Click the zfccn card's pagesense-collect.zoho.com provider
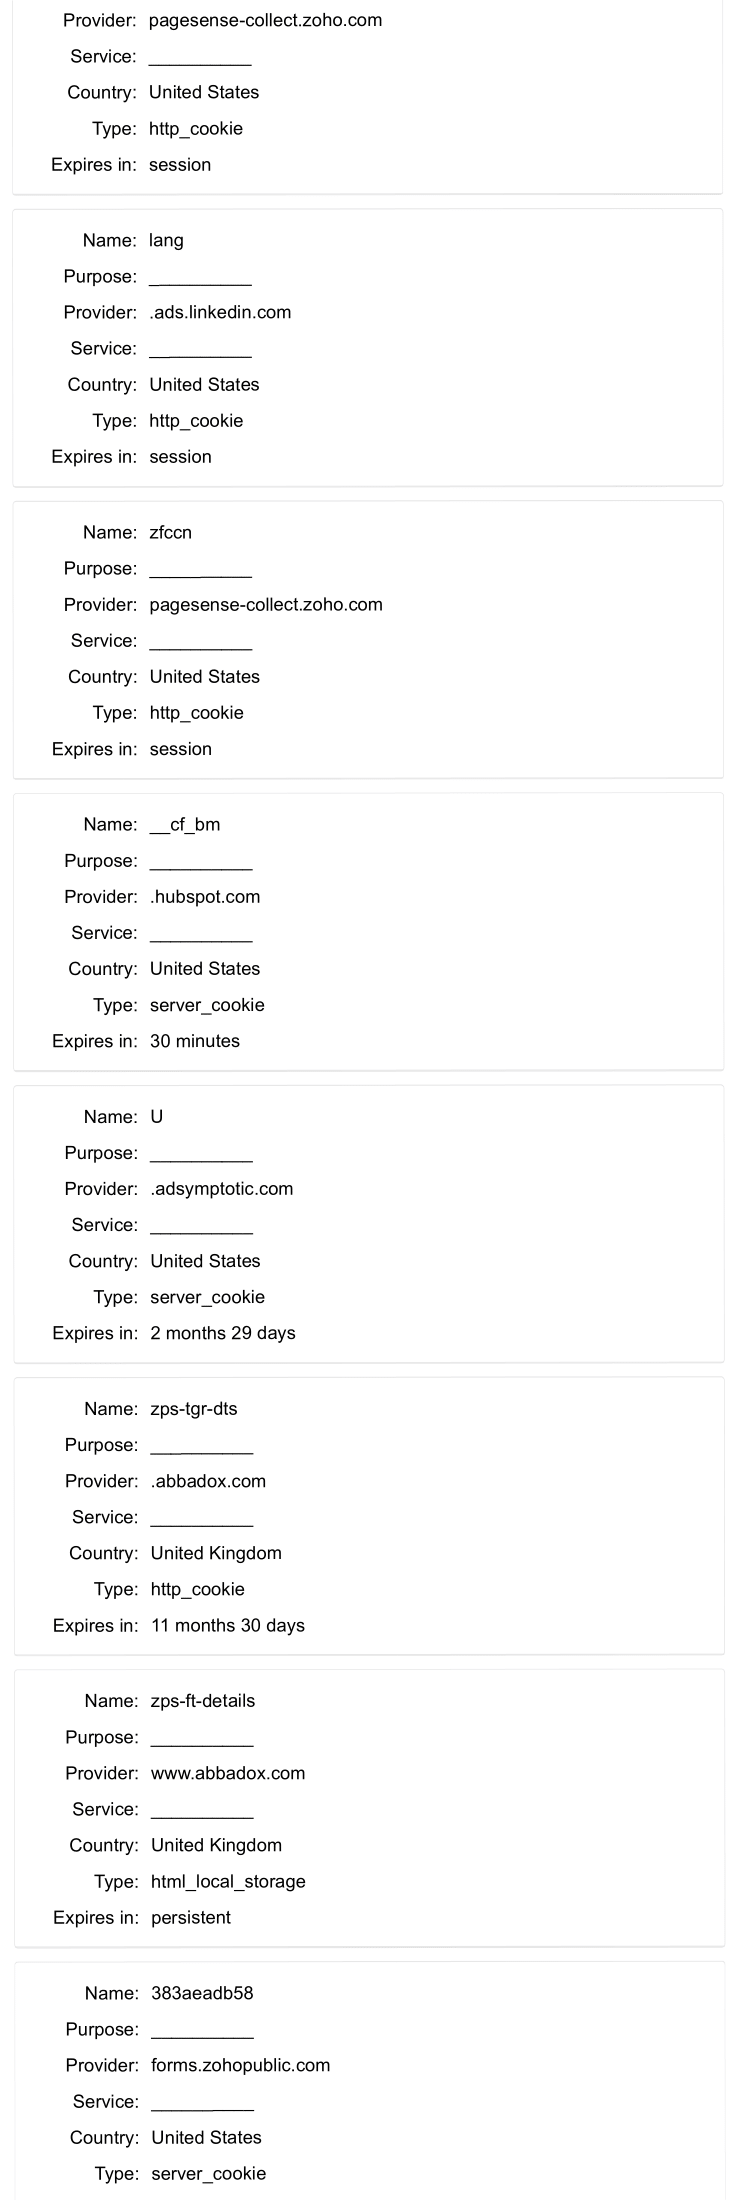The image size is (739, 2200). click(x=266, y=604)
